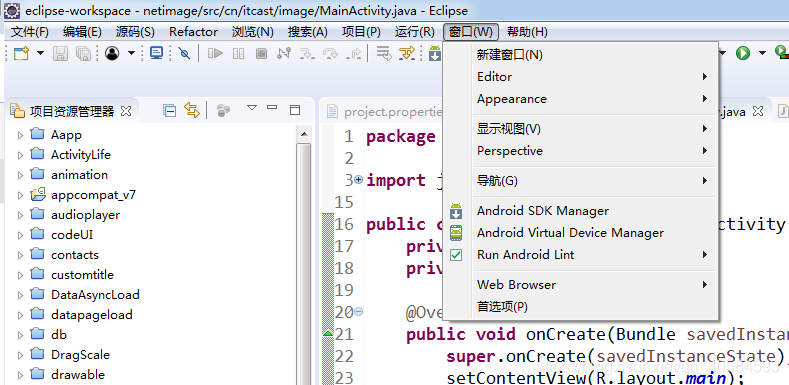Open the Perspective submenu

tap(580, 150)
